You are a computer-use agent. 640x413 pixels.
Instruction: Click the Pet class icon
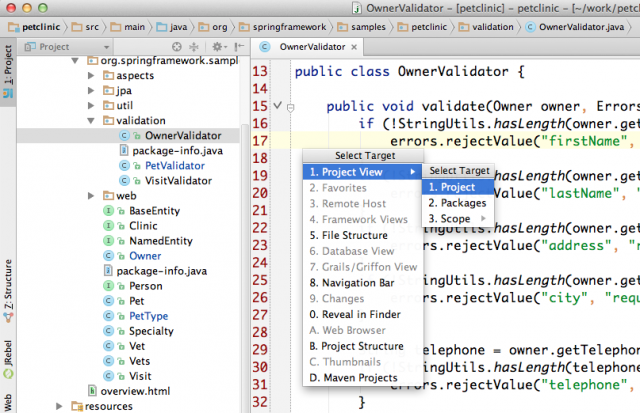108,301
